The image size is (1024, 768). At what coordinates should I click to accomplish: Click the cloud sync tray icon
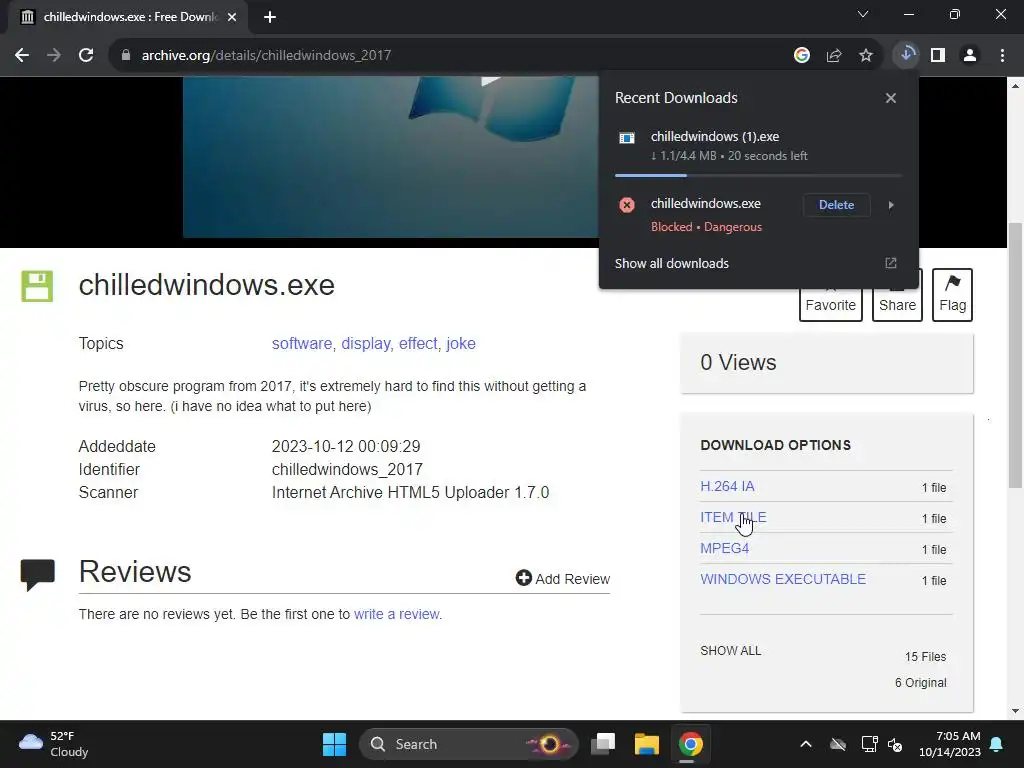coord(838,744)
